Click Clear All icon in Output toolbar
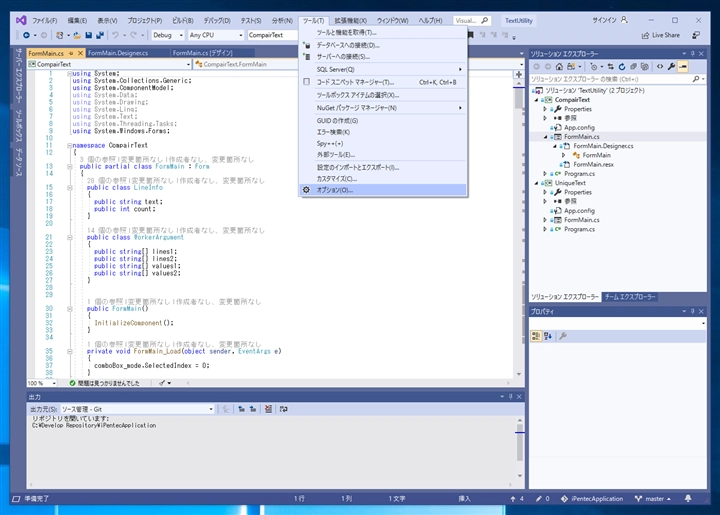The image size is (720, 515). click(x=268, y=409)
